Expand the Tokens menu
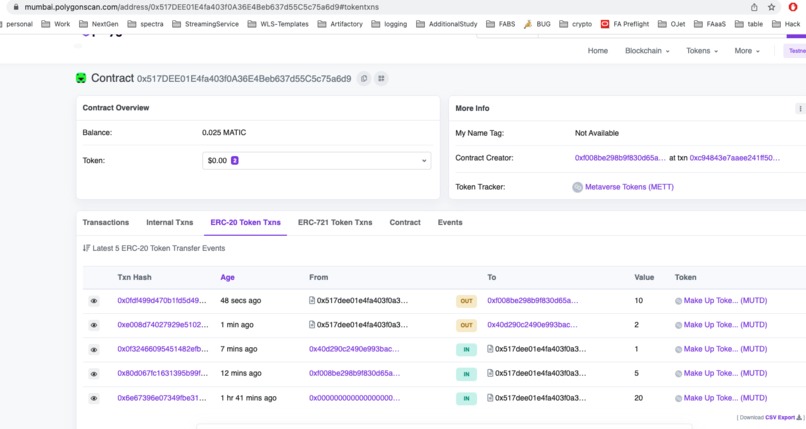Image resolution: width=806 pixels, height=429 pixels. [702, 51]
